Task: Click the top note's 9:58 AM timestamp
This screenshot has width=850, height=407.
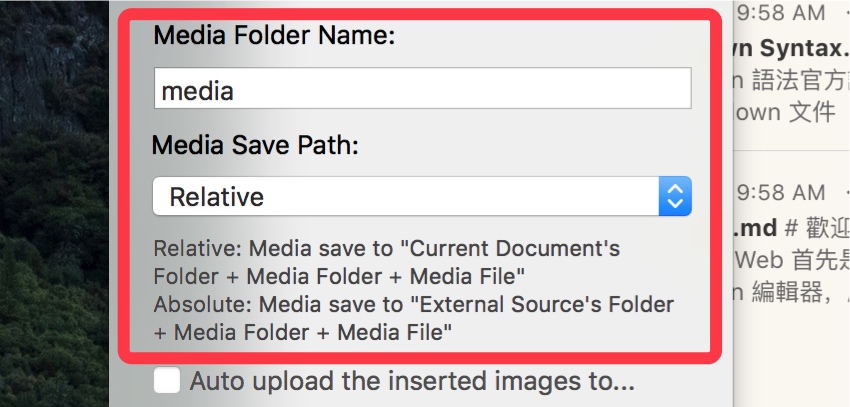Action: point(781,14)
